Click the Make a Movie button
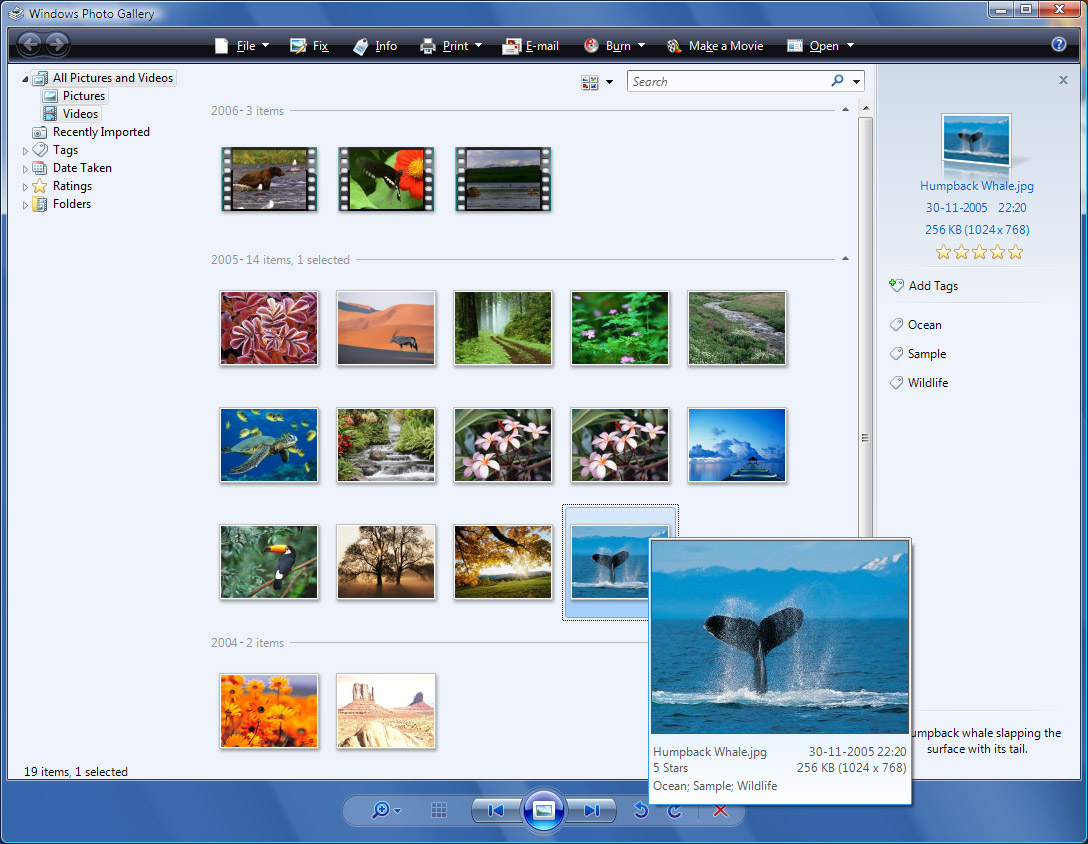This screenshot has width=1088, height=844. coord(715,46)
